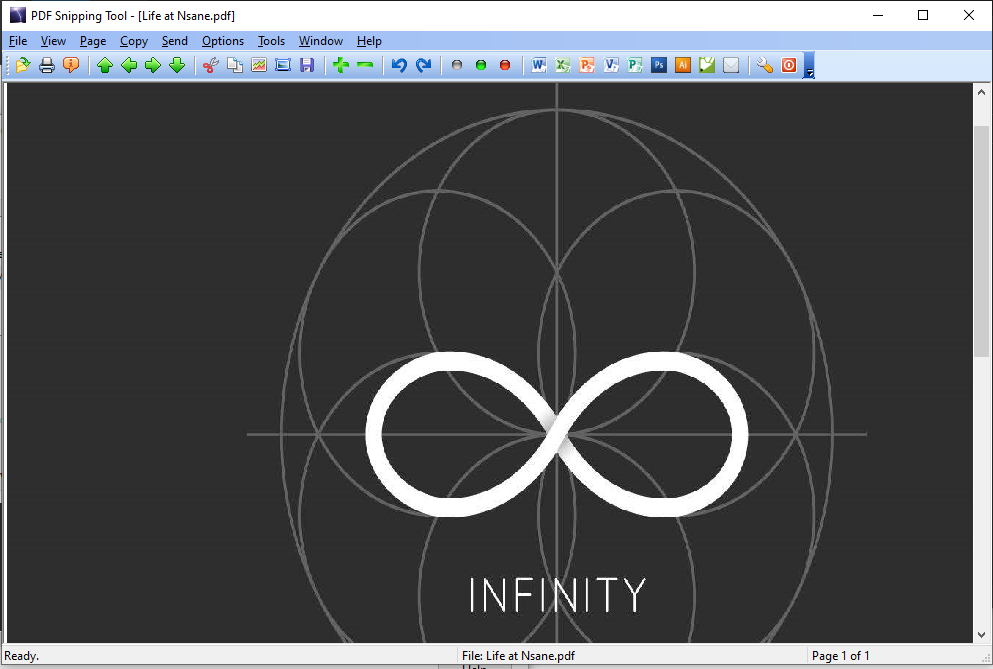
Task: Open the Tools menu
Action: click(x=271, y=41)
